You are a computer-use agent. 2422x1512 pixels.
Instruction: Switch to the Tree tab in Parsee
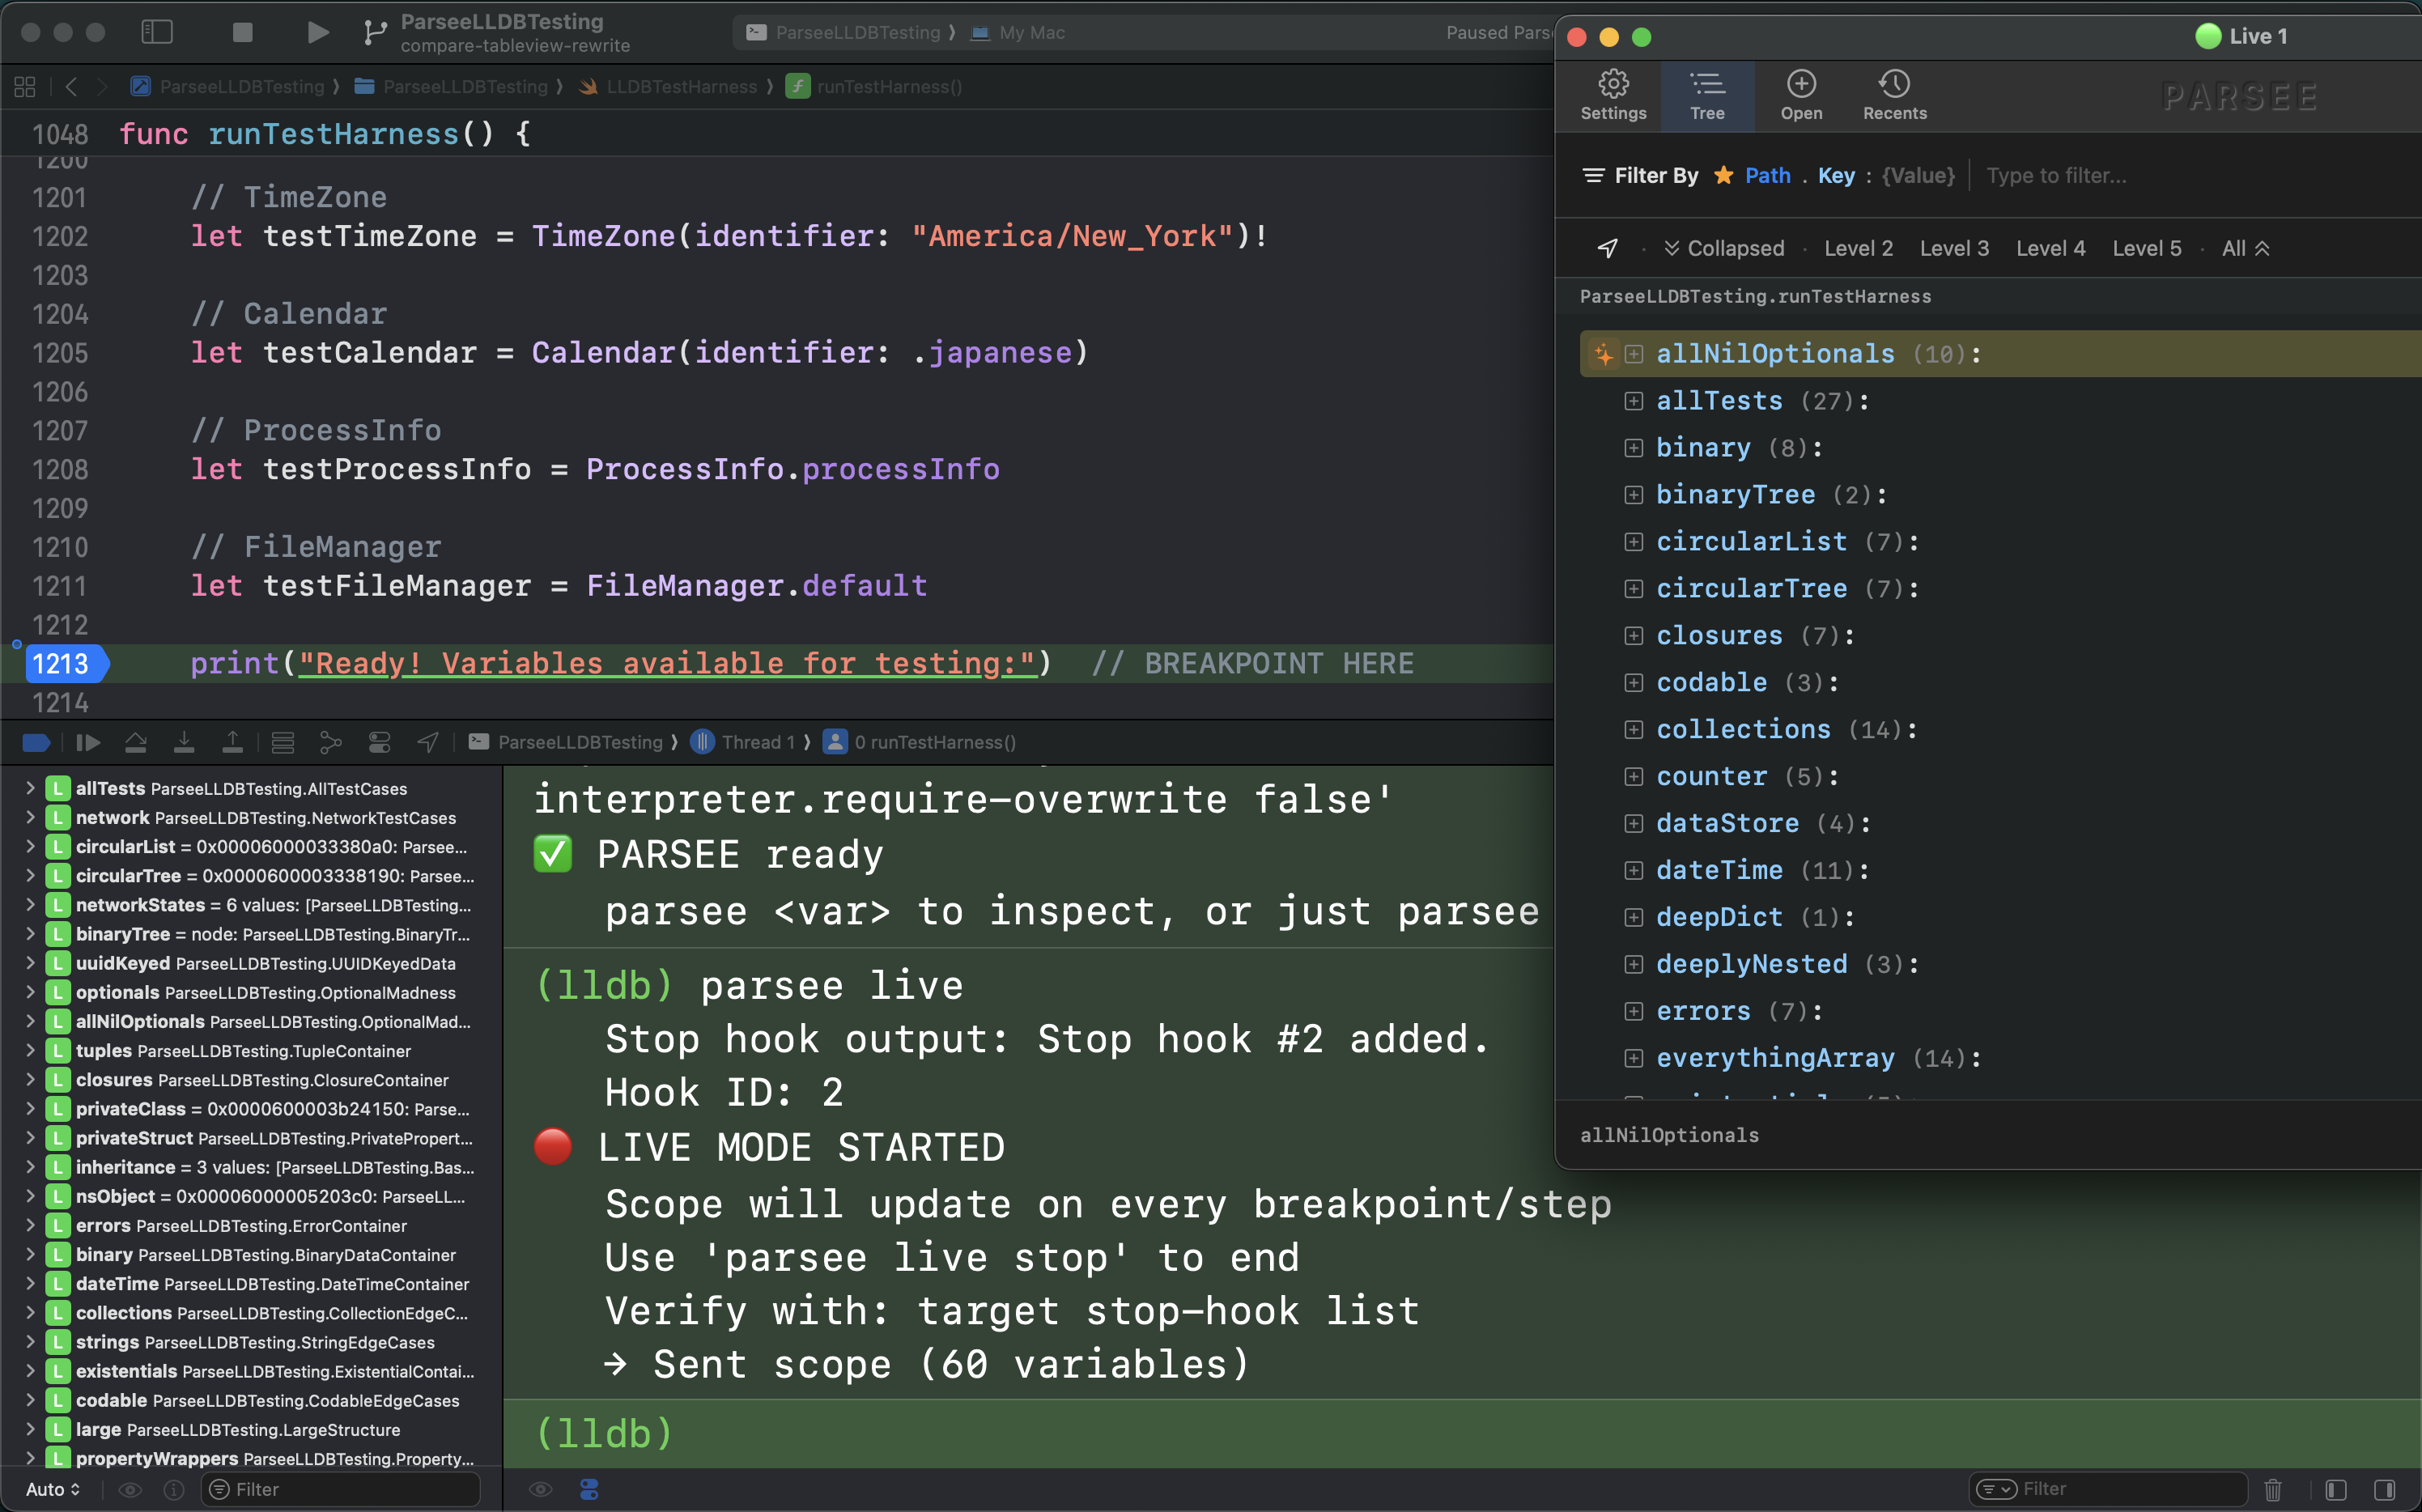(x=1707, y=96)
